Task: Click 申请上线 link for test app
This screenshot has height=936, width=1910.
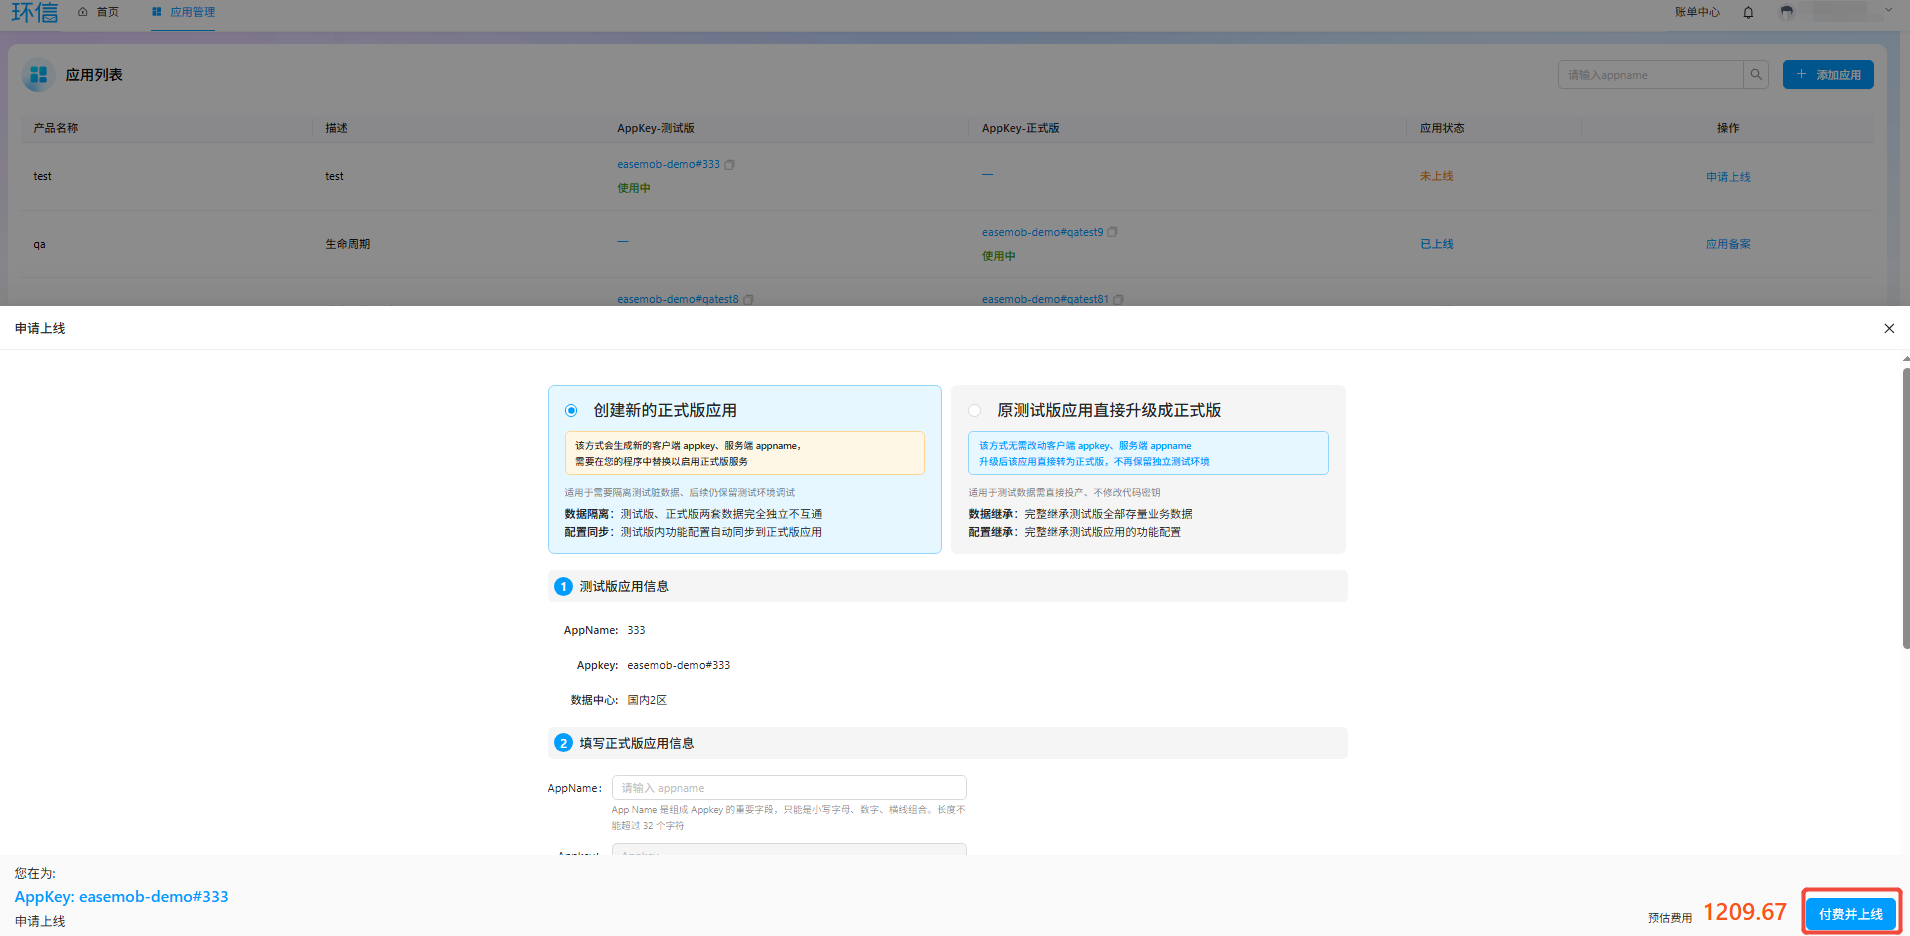Action: pyautogui.click(x=1728, y=177)
